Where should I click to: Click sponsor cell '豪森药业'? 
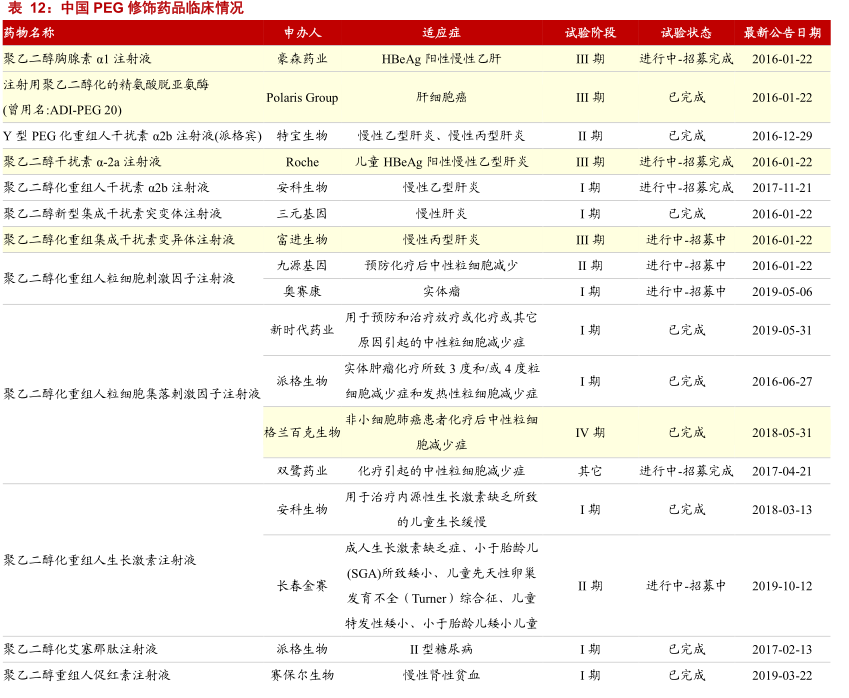(302, 58)
